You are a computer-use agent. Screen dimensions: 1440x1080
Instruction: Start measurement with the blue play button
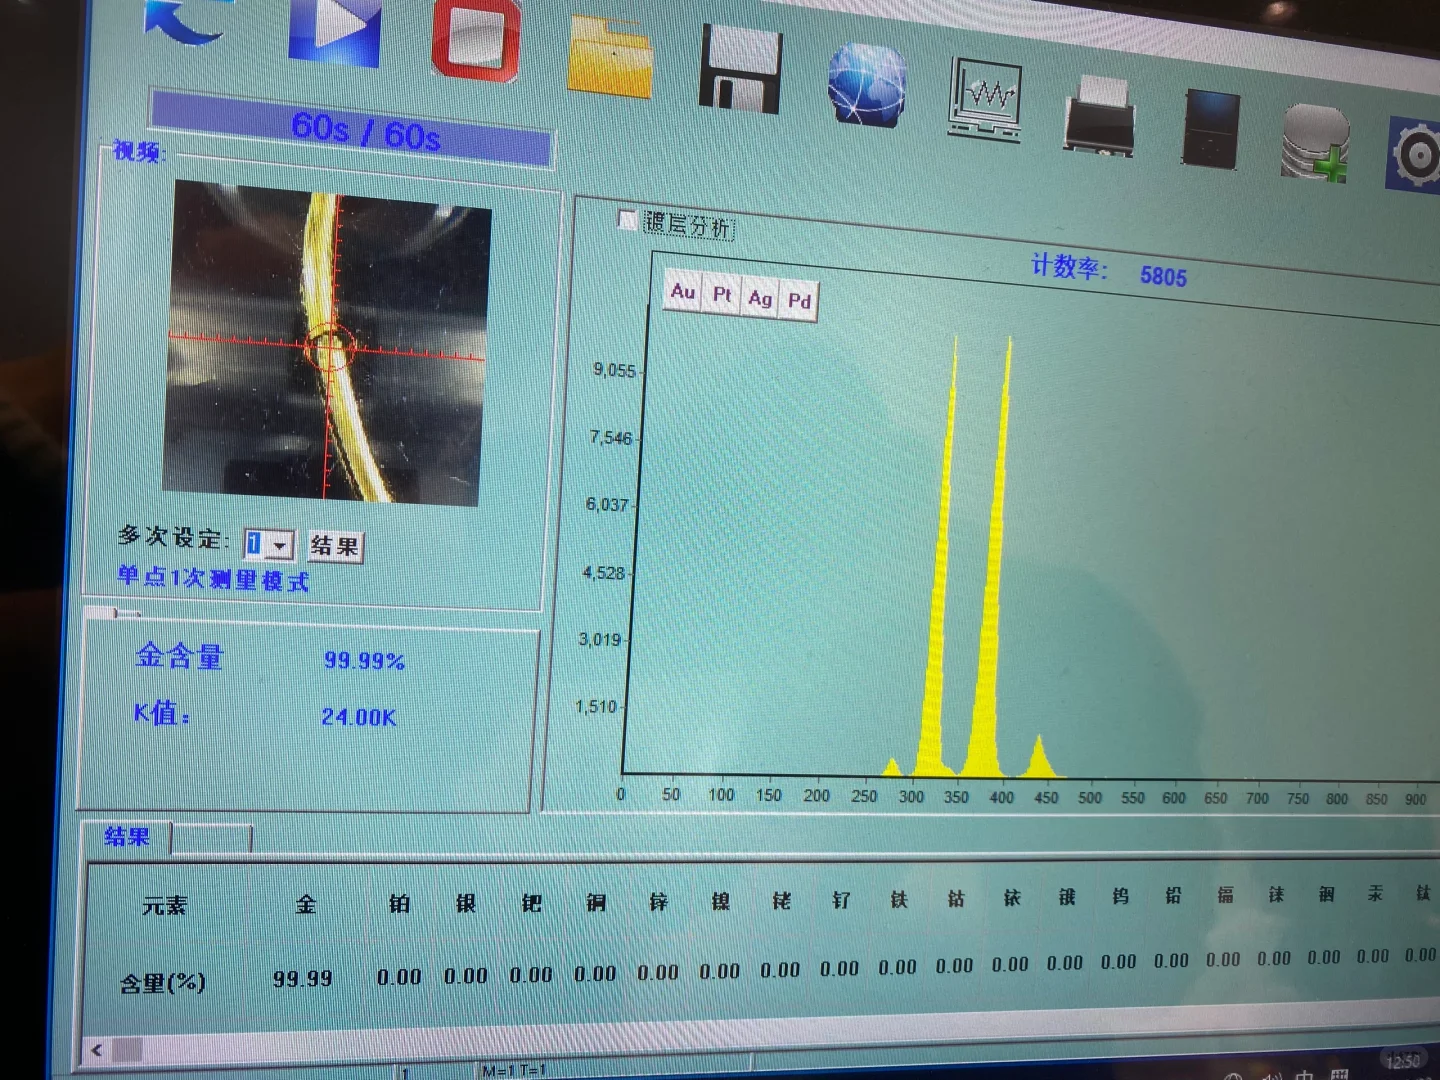334,30
